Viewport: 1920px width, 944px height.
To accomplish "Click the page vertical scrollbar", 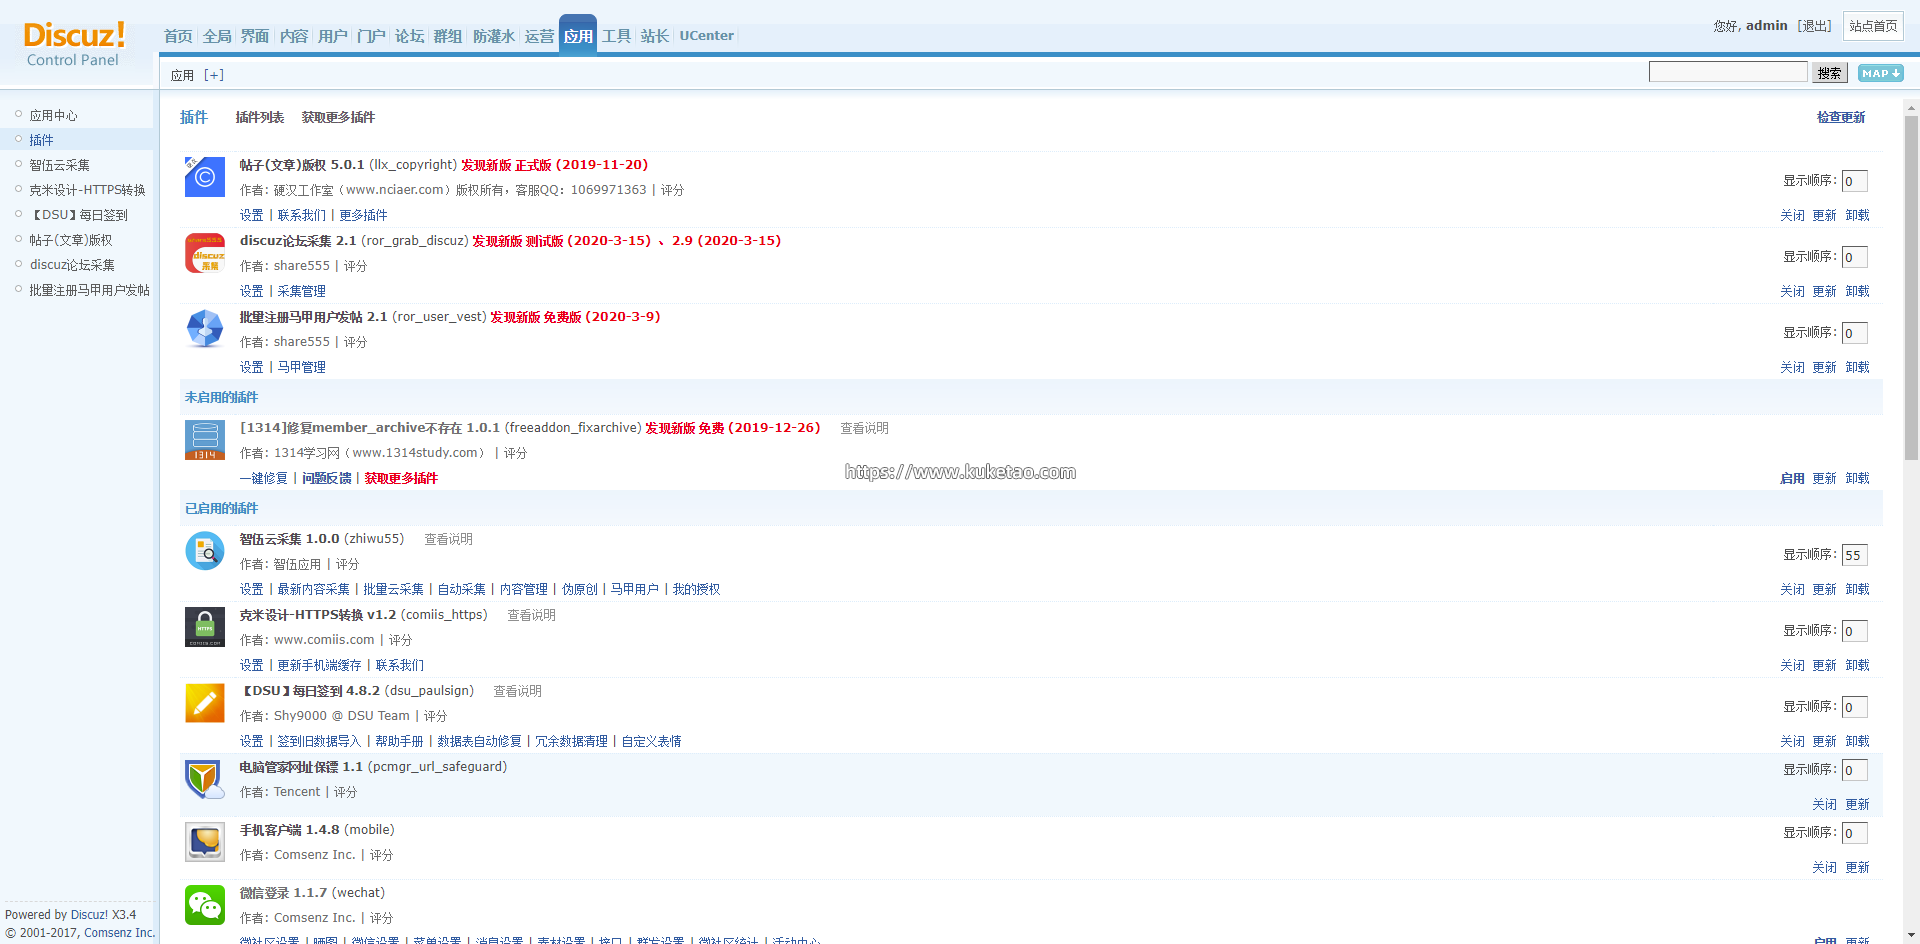I will tap(1911, 288).
